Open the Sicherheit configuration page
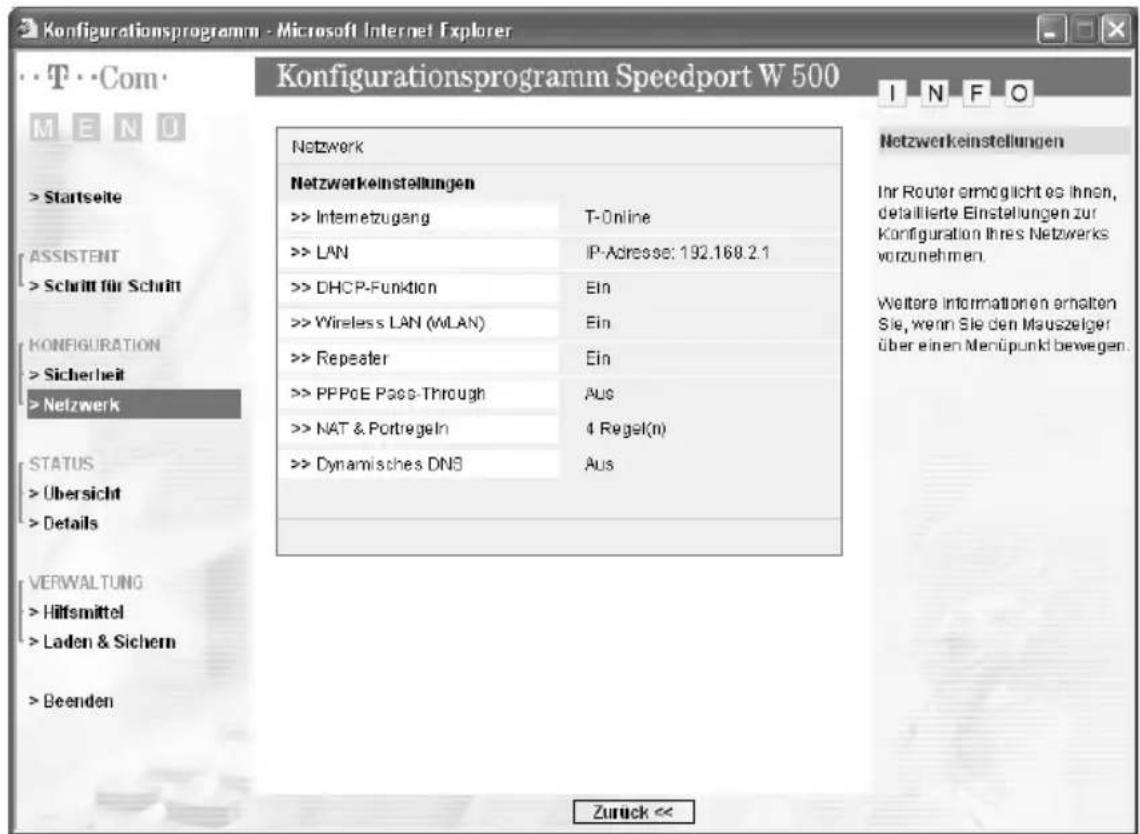The image size is (1140, 834). pyautogui.click(x=77, y=374)
